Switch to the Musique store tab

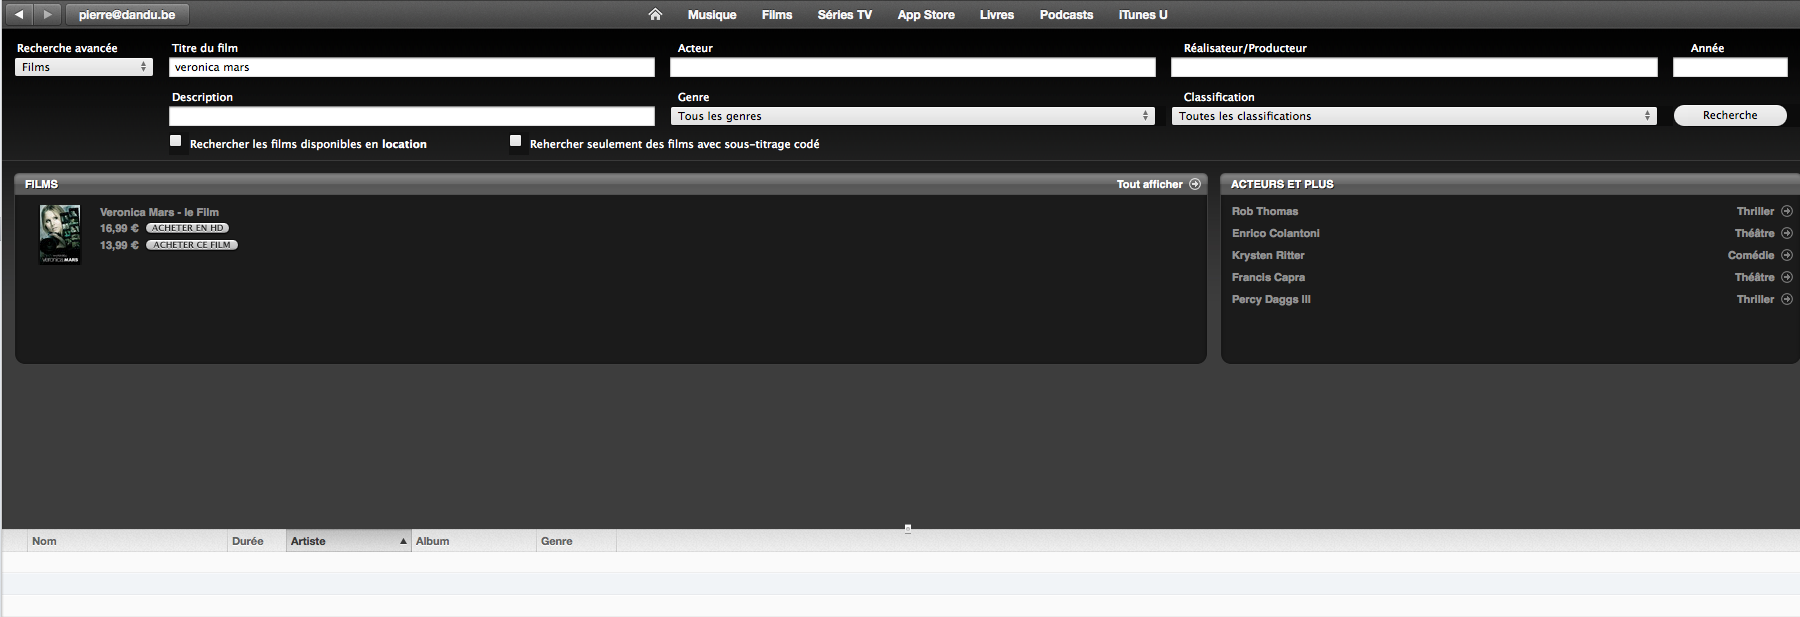[x=712, y=15]
